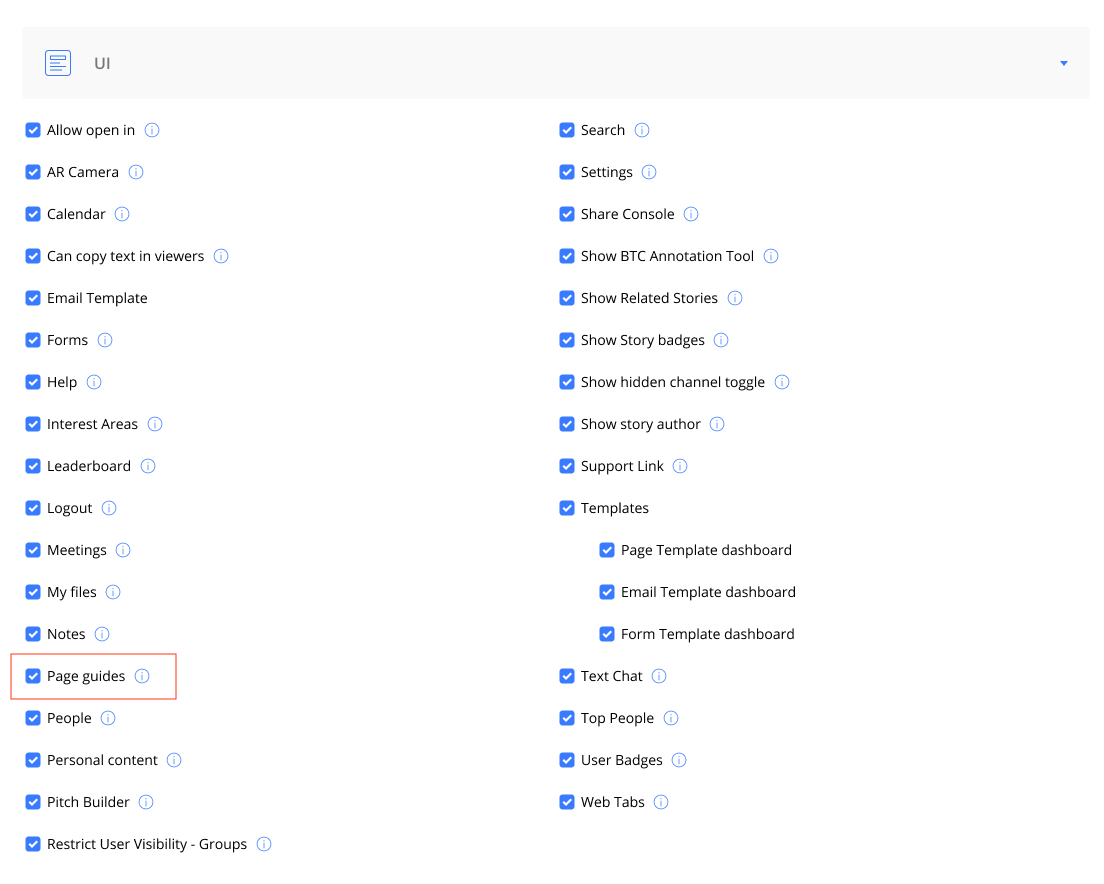This screenshot has height=884, width=1104.
Task: Show info for Show BTC Annotation Tool
Action: point(771,256)
